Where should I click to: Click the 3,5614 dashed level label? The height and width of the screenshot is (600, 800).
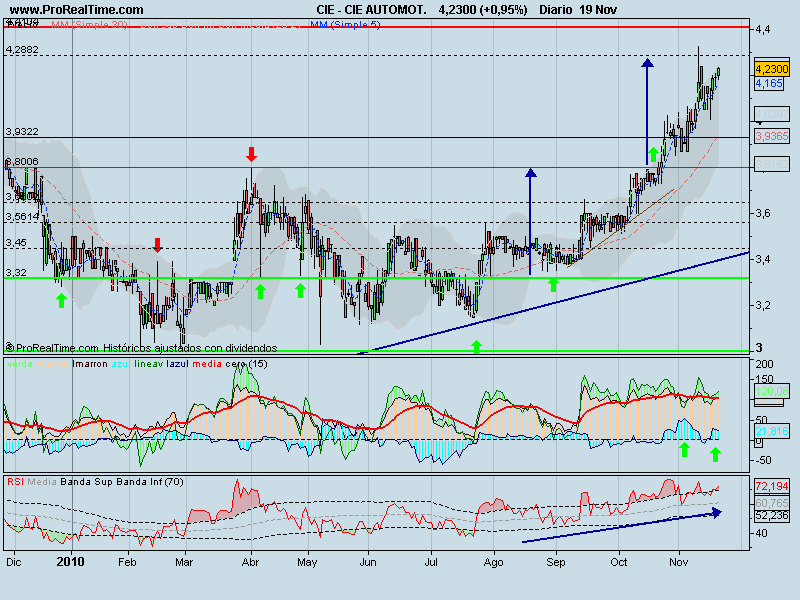(22, 217)
